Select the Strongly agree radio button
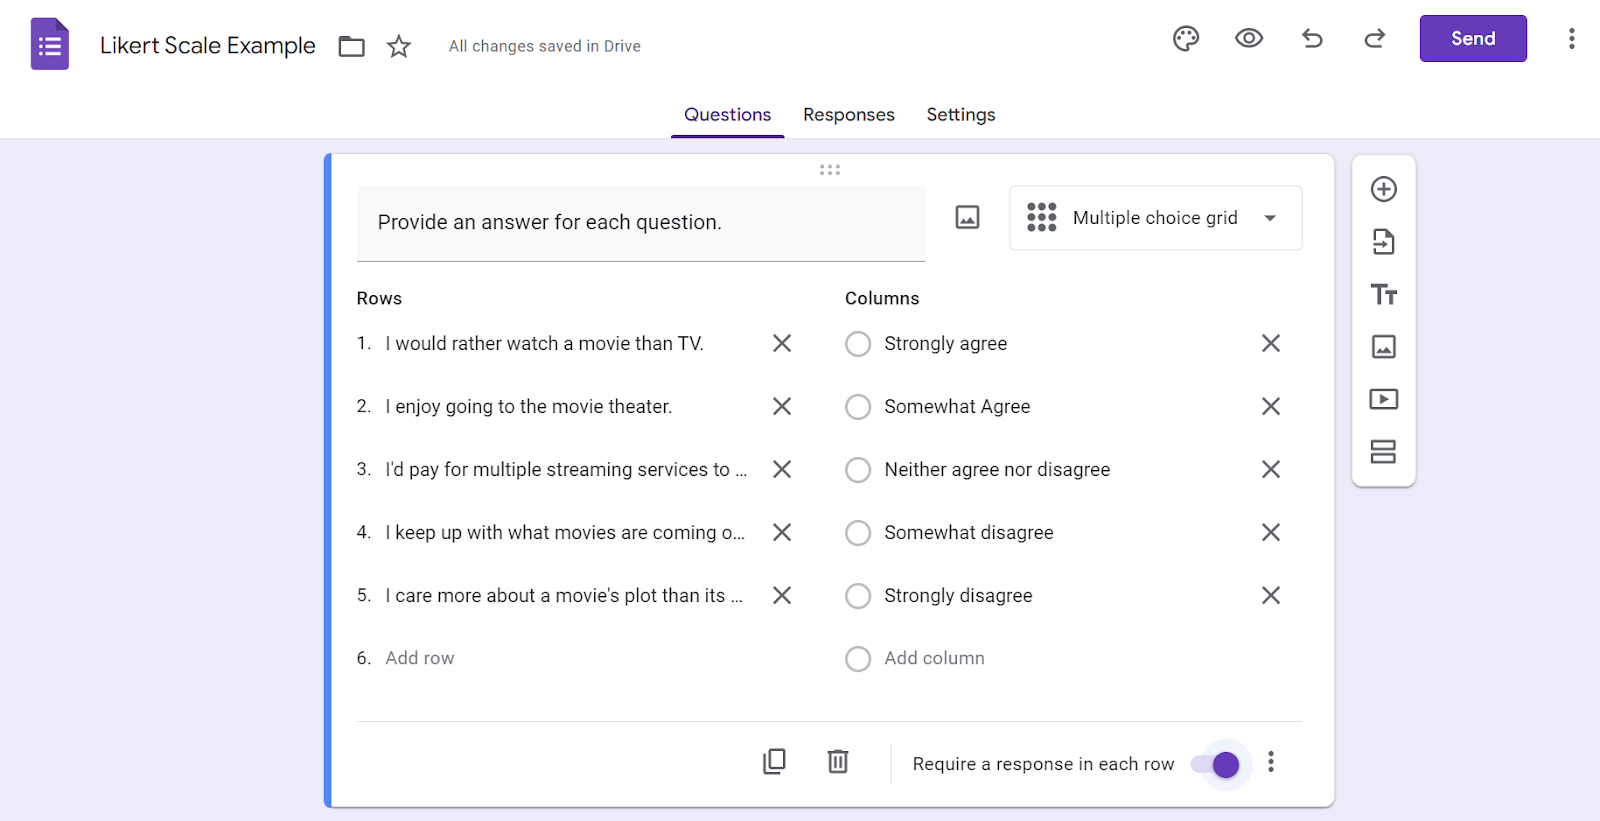The image size is (1600, 821). (x=858, y=344)
